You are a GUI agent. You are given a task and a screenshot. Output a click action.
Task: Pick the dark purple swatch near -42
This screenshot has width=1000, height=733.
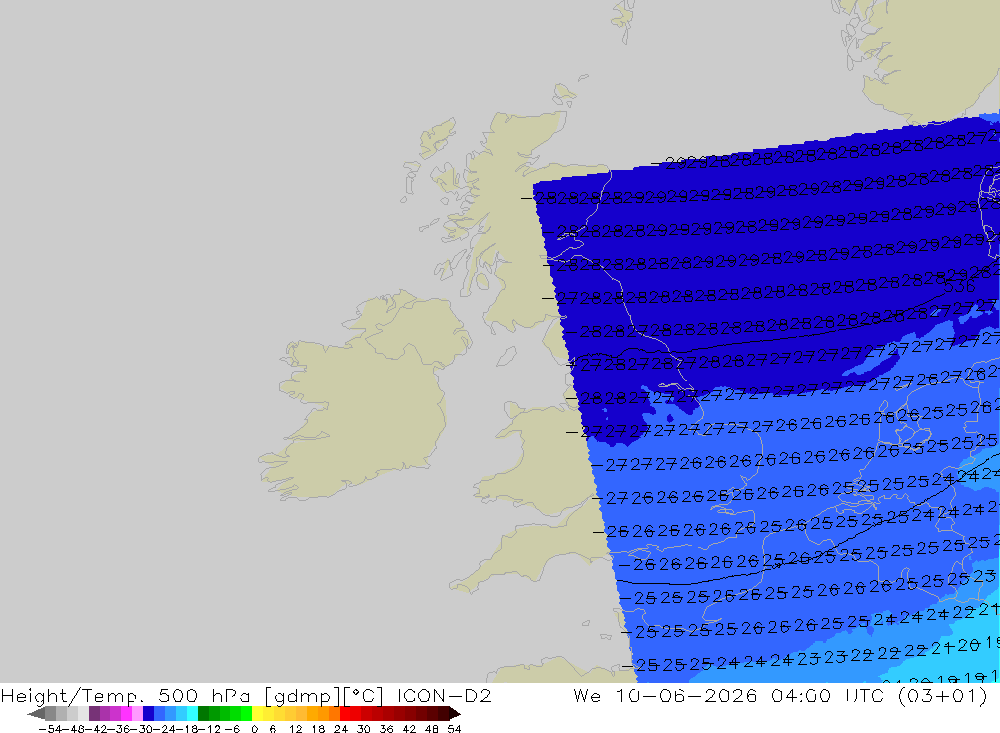(x=94, y=713)
